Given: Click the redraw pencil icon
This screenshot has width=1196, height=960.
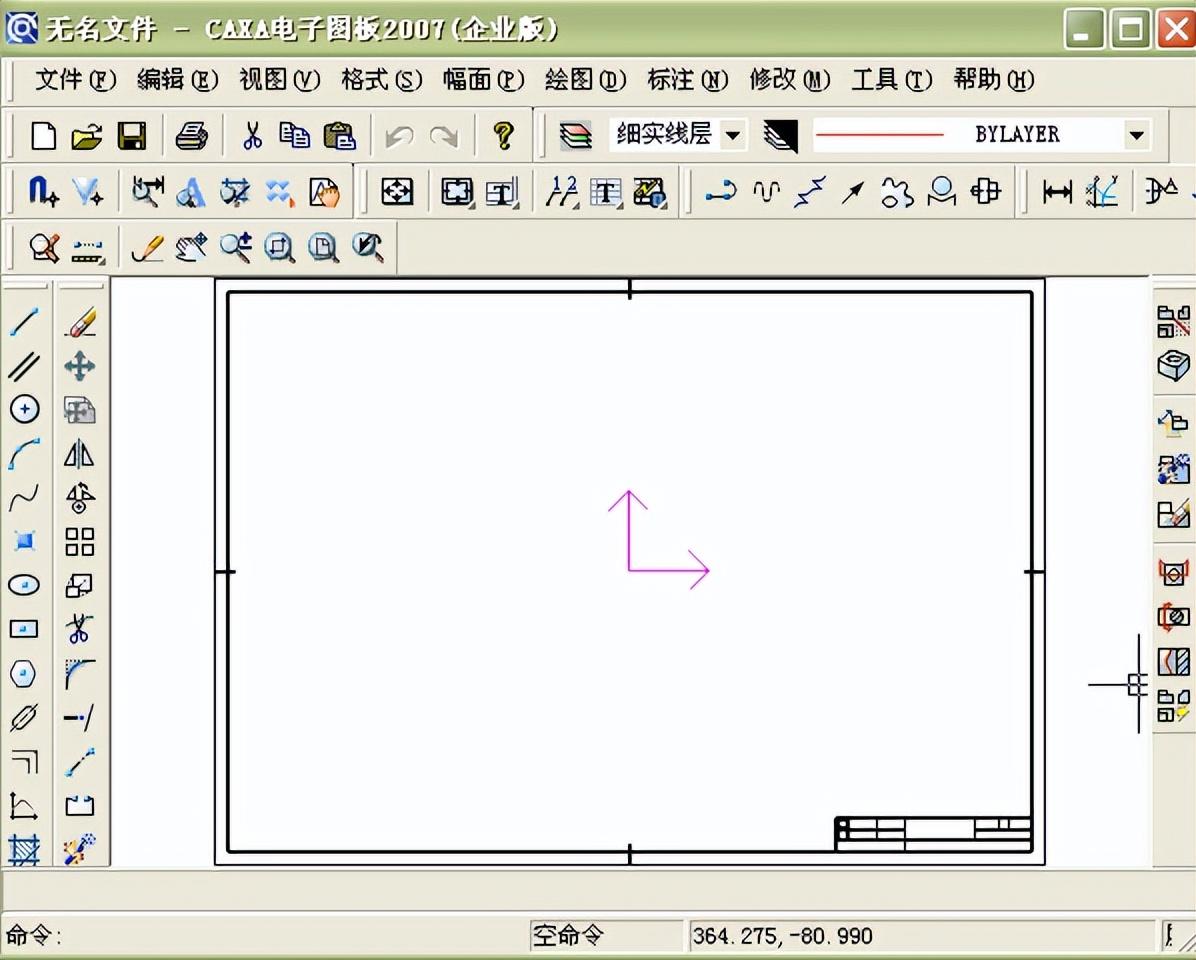Looking at the screenshot, I should point(147,248).
